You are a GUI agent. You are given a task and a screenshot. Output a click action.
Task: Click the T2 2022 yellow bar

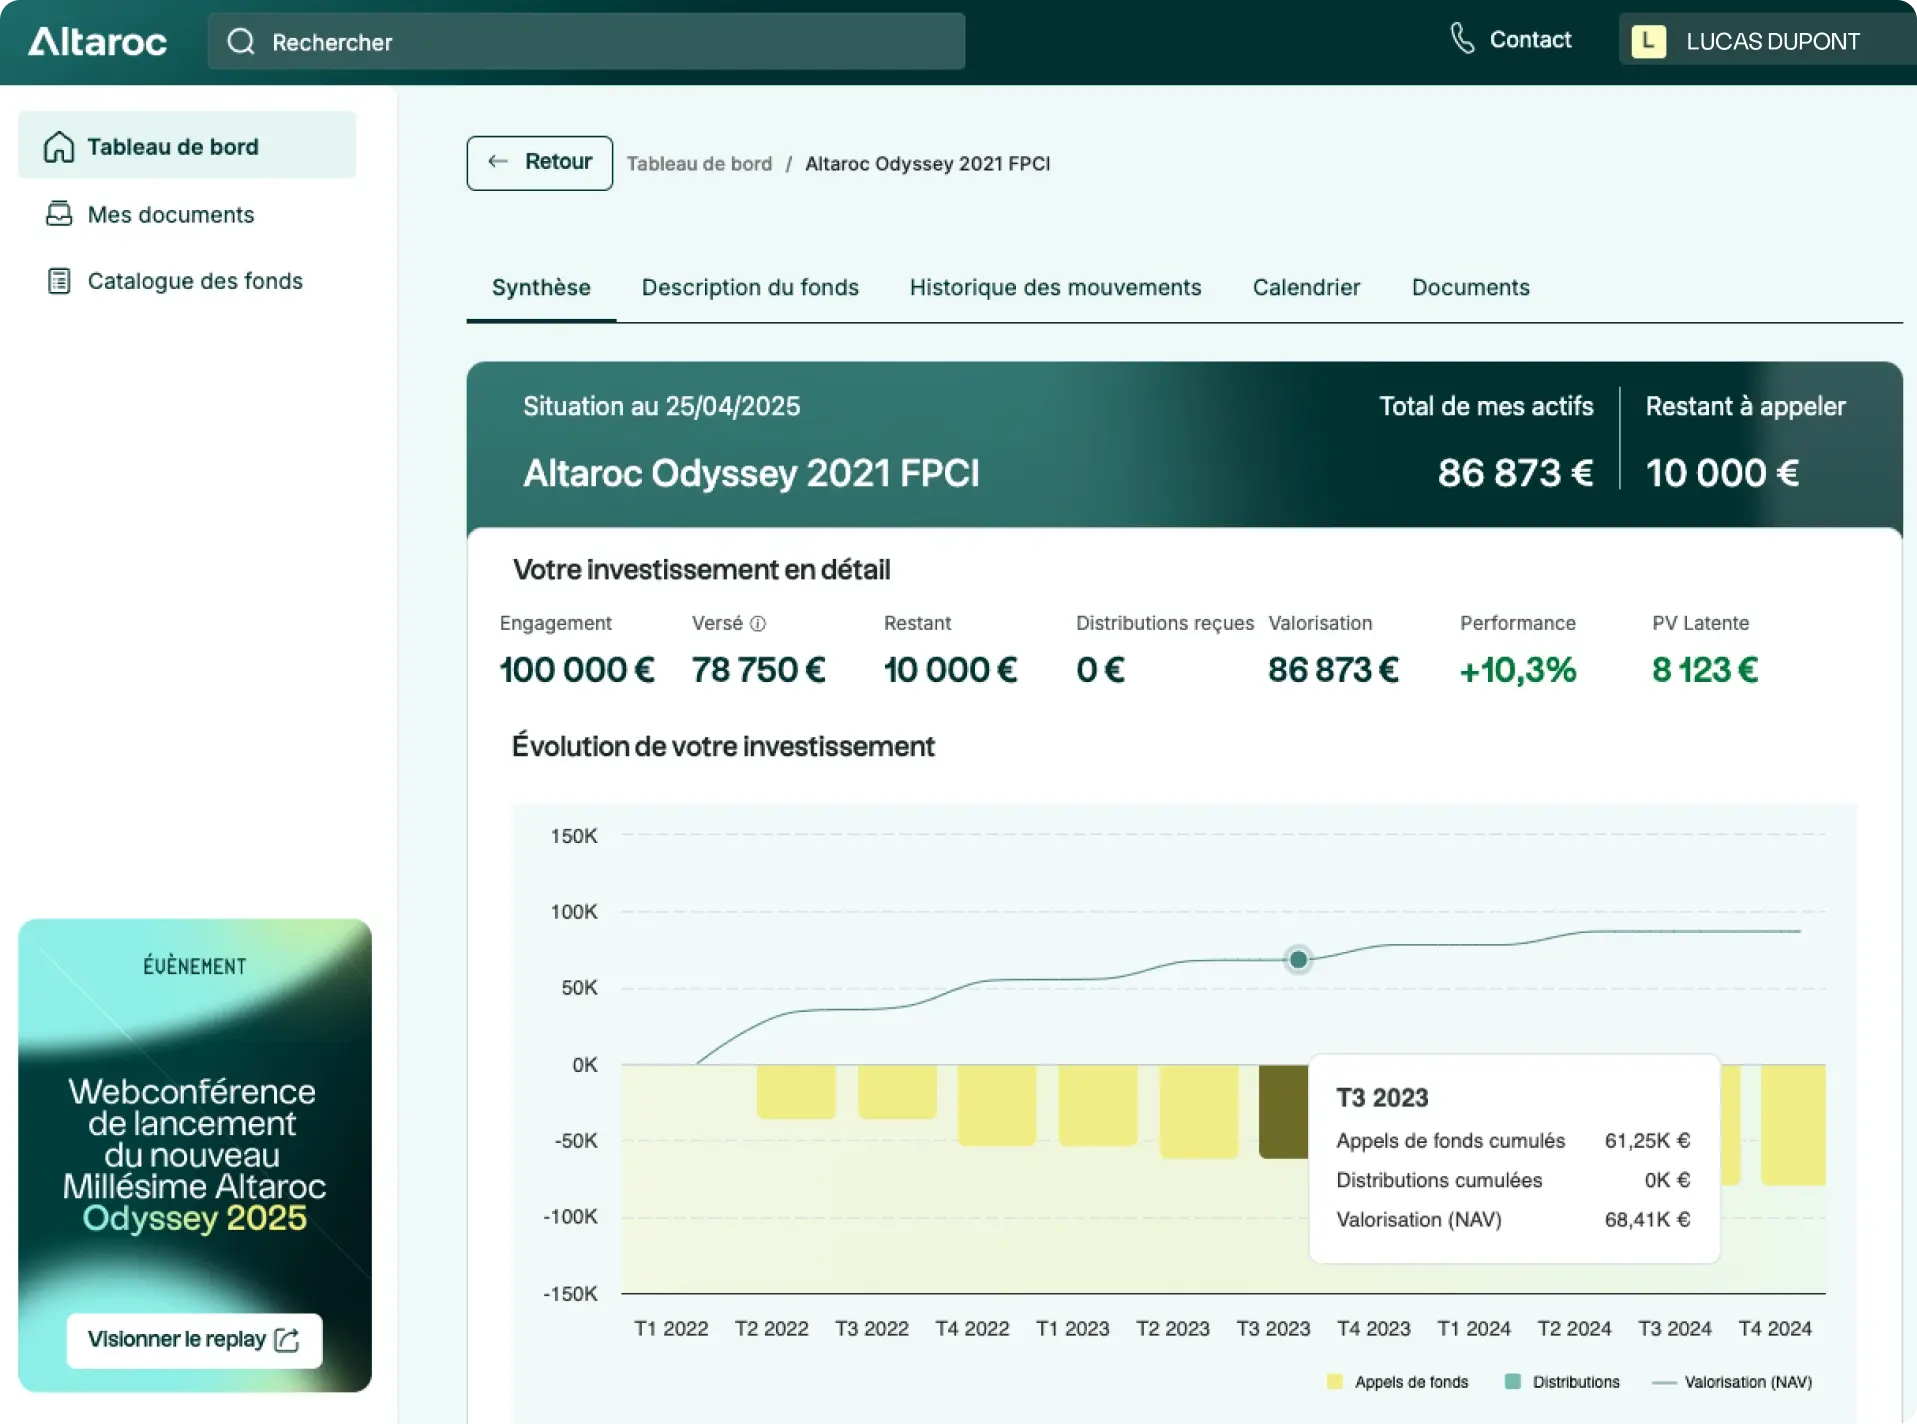pos(796,1091)
